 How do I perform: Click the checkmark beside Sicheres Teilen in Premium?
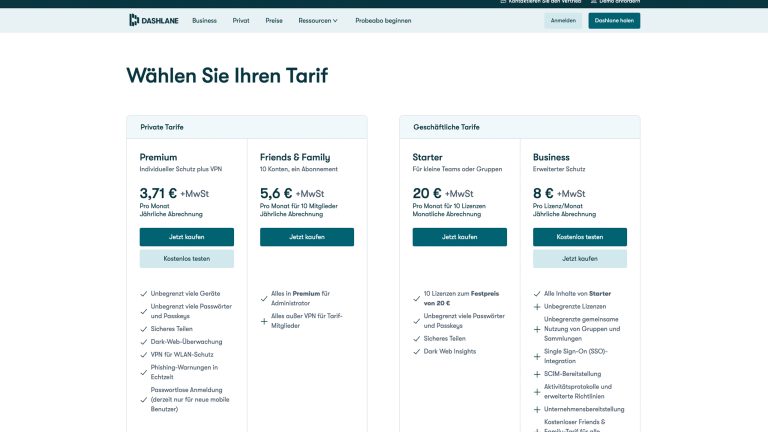click(144, 328)
